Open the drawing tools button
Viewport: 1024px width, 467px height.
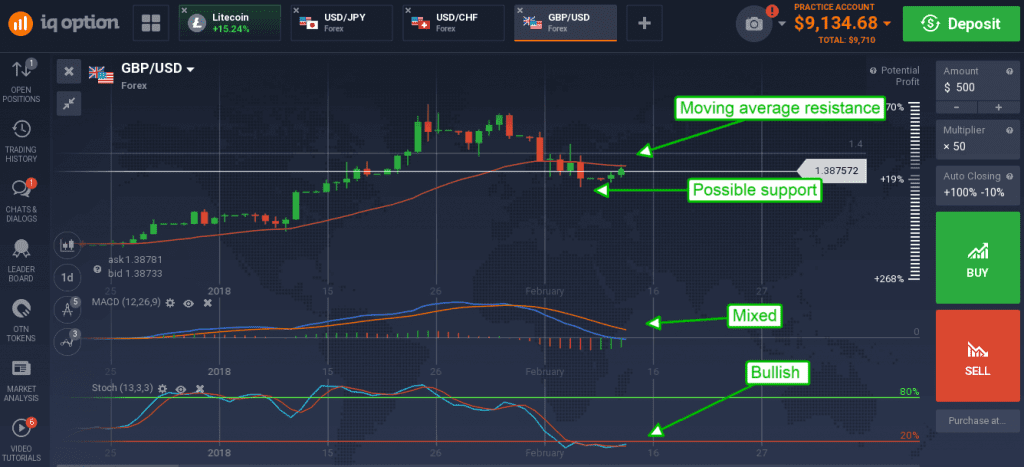pyautogui.click(x=67, y=309)
